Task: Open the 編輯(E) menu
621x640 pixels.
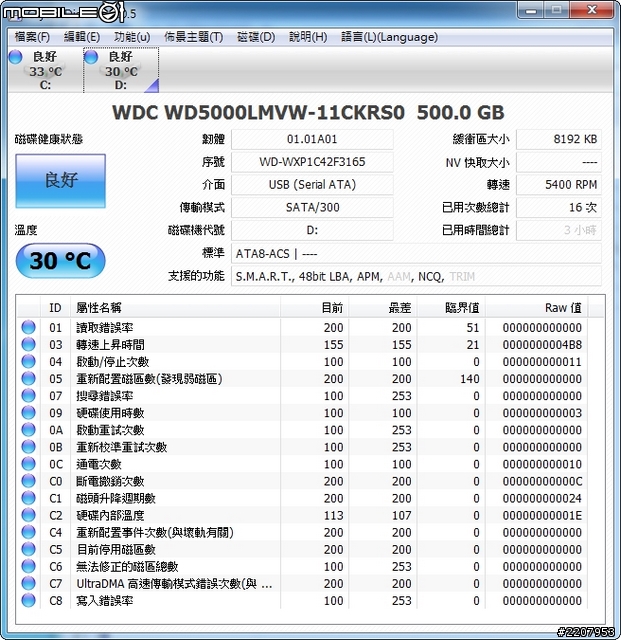Action: (x=82, y=37)
